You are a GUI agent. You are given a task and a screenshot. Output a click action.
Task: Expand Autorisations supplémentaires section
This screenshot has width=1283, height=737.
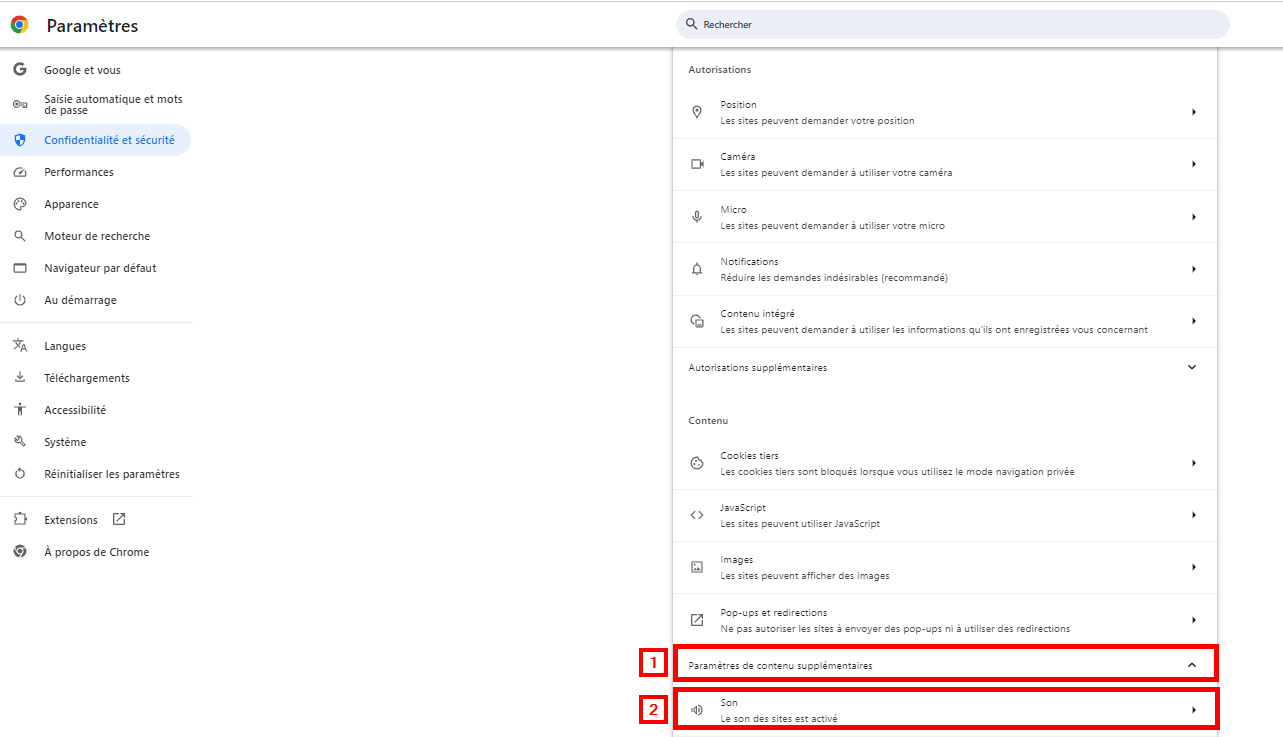tap(1191, 367)
